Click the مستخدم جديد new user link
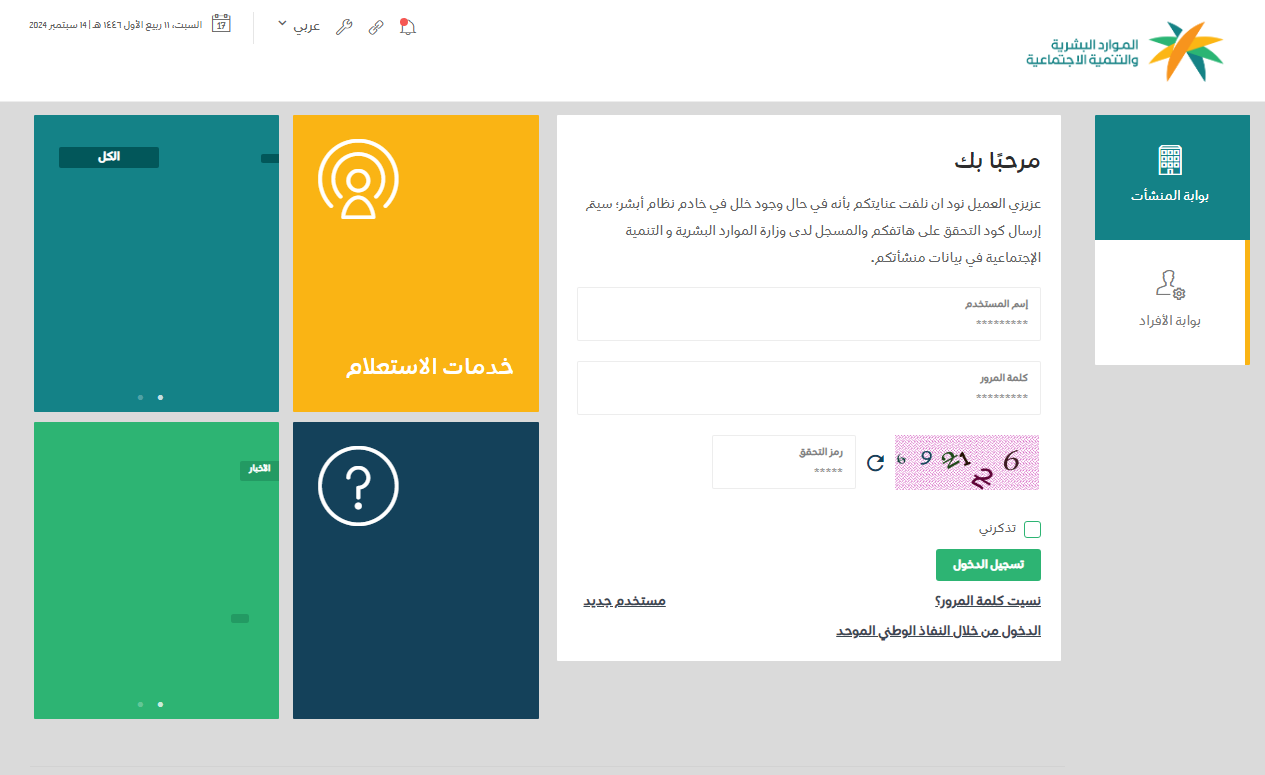Viewport: 1265px width, 775px height. click(x=624, y=601)
